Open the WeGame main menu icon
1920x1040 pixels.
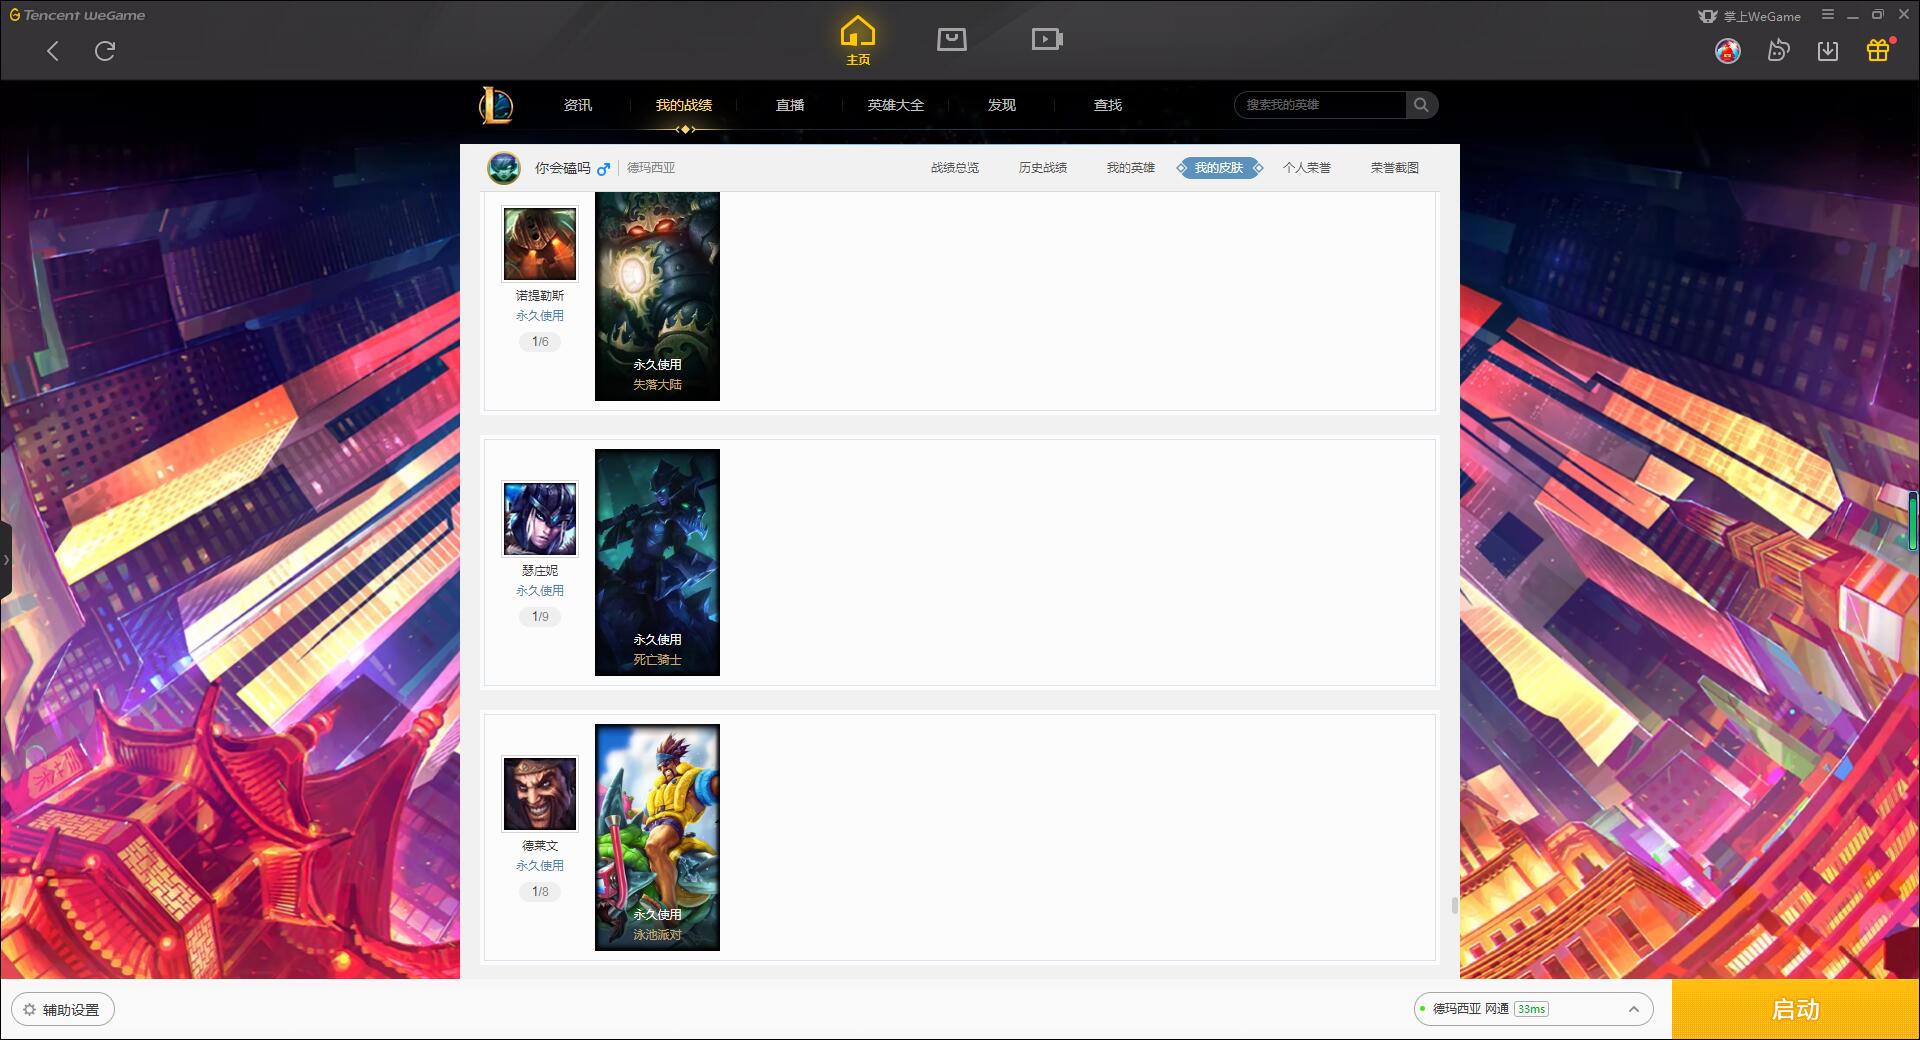[x=1828, y=15]
